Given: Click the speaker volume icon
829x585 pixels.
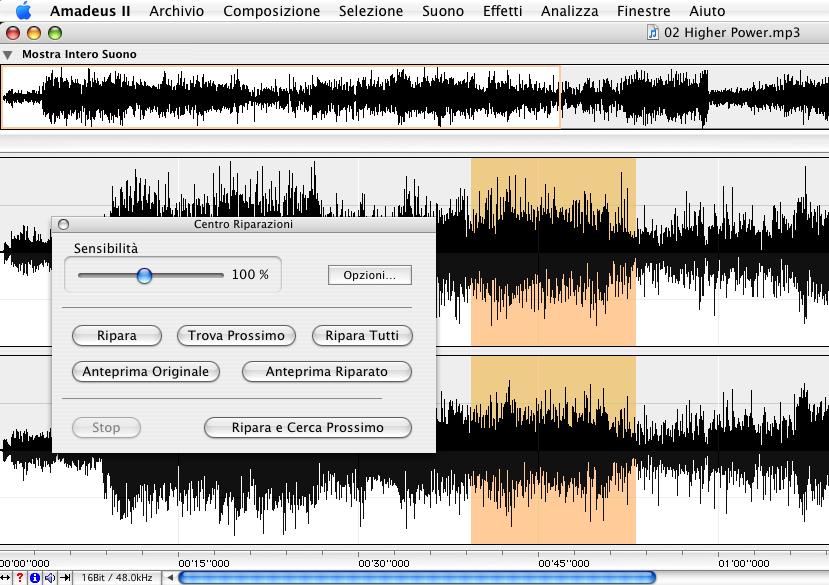Looking at the screenshot, I should [x=50, y=578].
